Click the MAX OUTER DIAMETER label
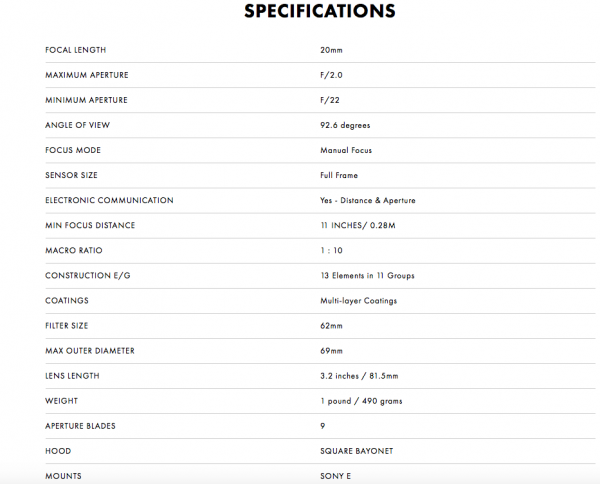 [x=90, y=351]
